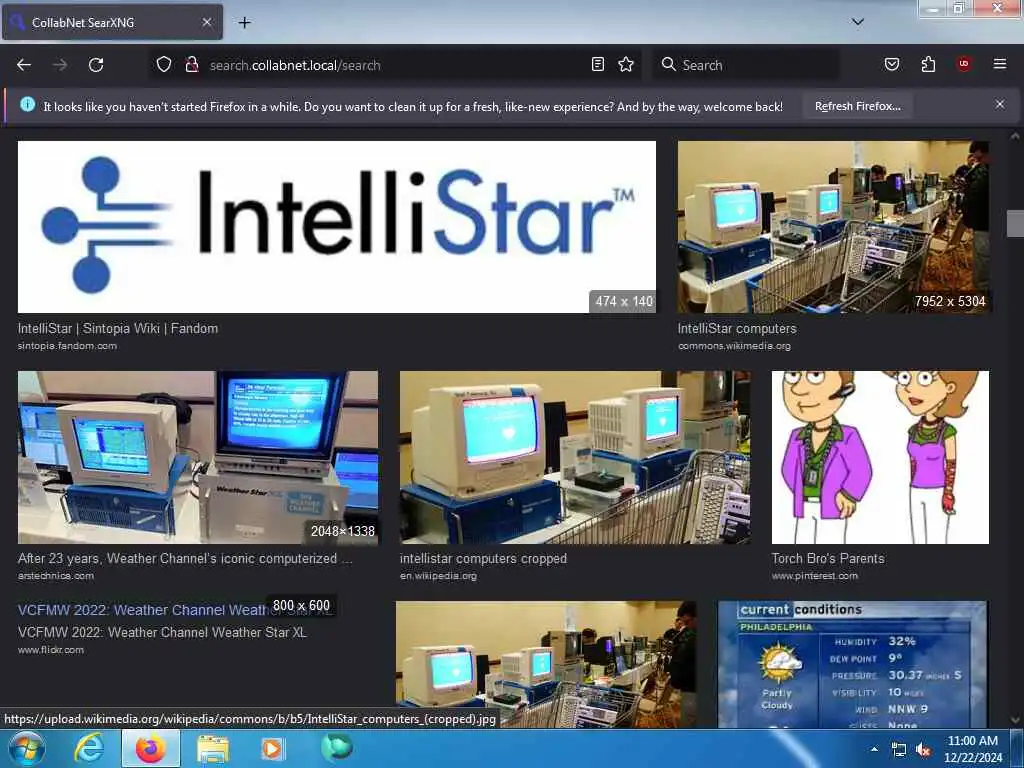Viewport: 1024px width, 768px height.
Task: Click the Torch Bro's Parents caption
Action: tap(827, 558)
